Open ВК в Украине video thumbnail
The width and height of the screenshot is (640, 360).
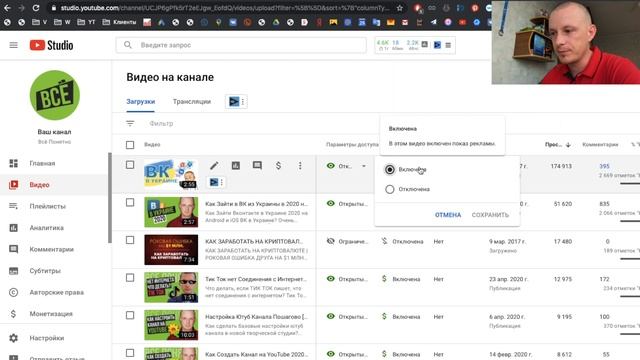171,174
